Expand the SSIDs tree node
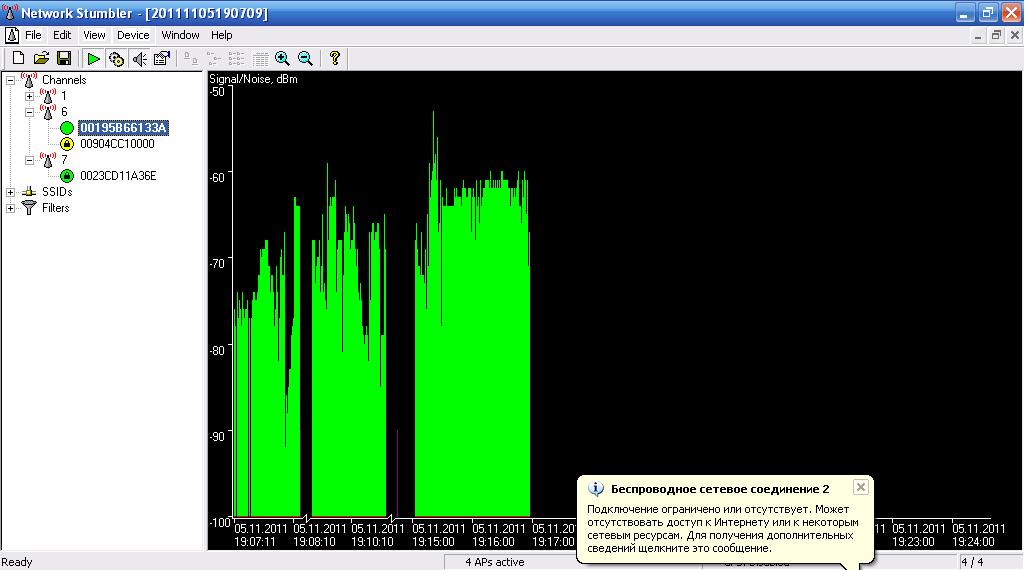The width and height of the screenshot is (1026, 570). 11,192
